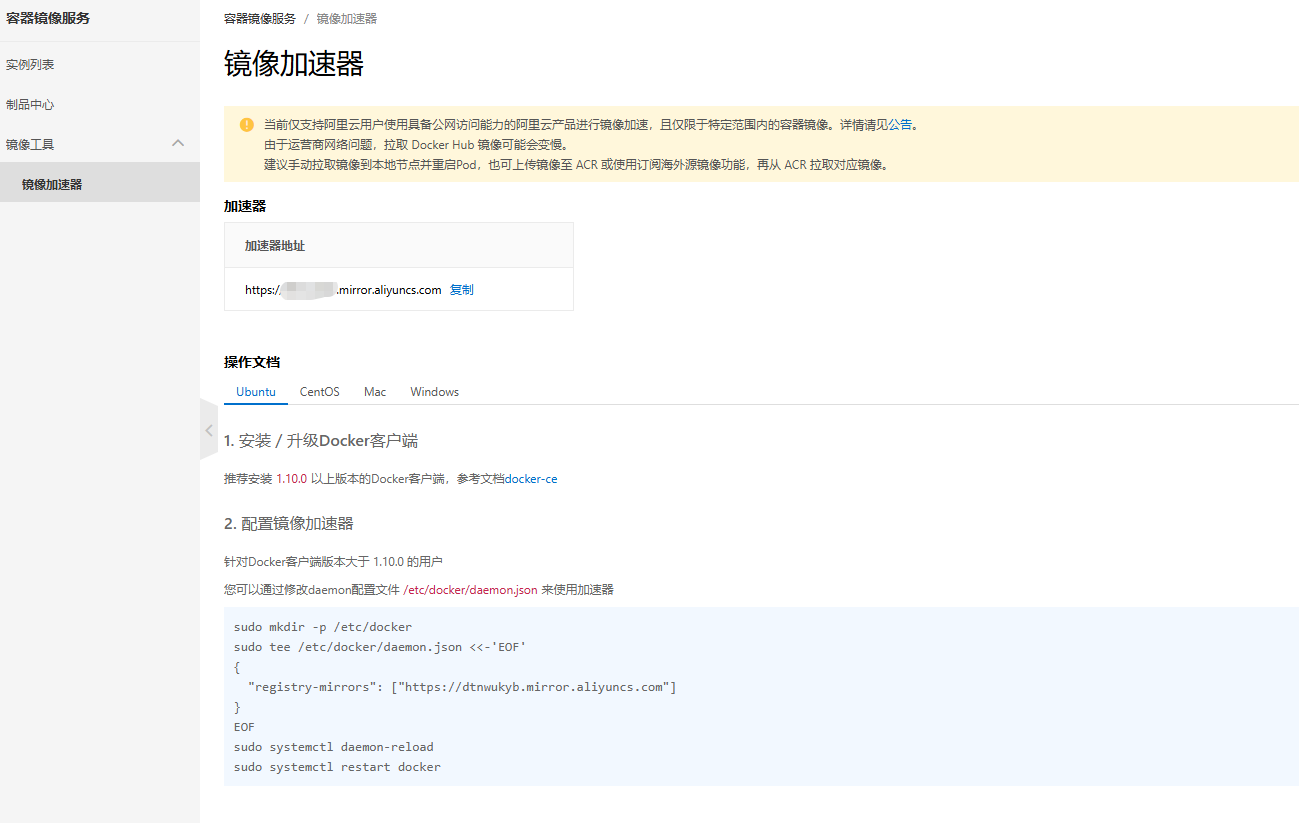Switch to the CentOS tab
The width and height of the screenshot is (1299, 823).
coord(320,392)
